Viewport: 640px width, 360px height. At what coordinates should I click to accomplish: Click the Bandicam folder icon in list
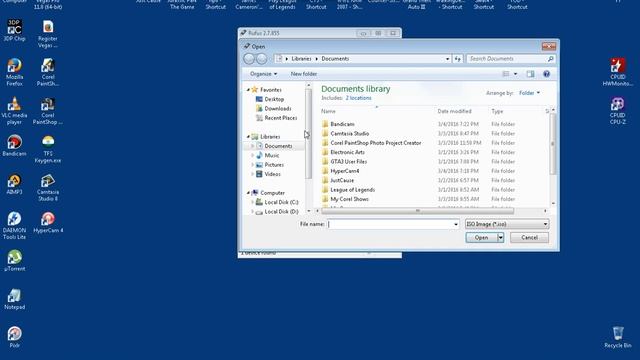pyautogui.click(x=325, y=124)
